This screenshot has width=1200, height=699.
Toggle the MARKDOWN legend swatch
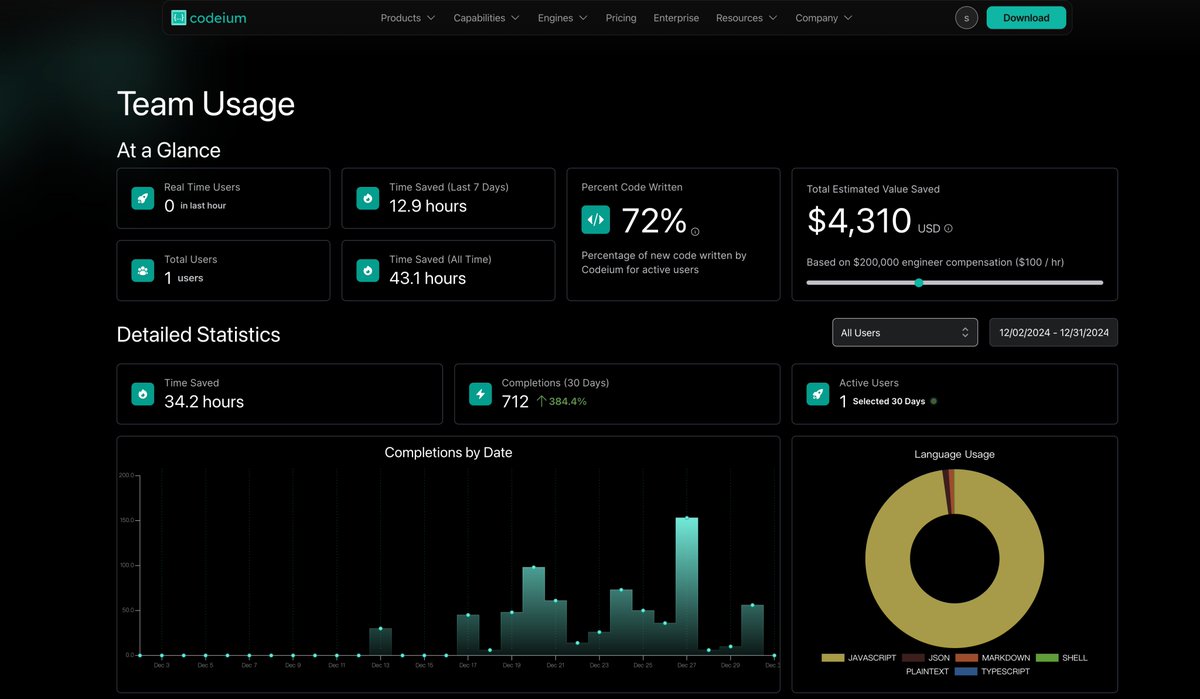(x=966, y=658)
